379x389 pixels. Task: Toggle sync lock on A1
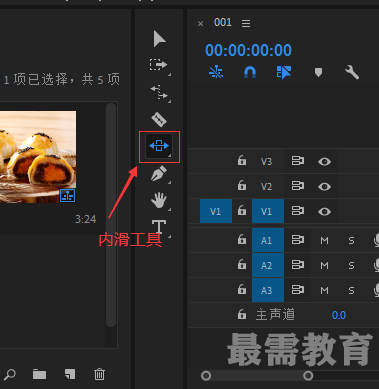pos(298,240)
